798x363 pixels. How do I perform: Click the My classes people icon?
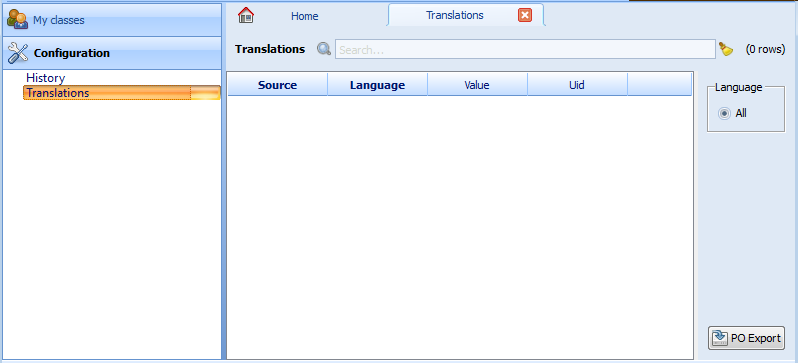click(17, 20)
